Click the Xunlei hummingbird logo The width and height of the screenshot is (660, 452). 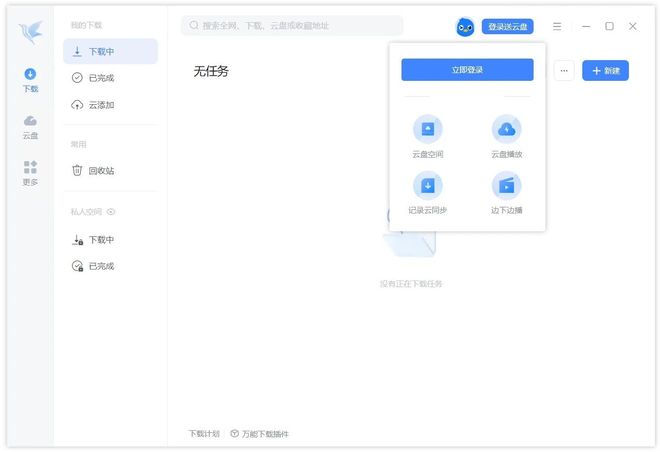coord(30,31)
